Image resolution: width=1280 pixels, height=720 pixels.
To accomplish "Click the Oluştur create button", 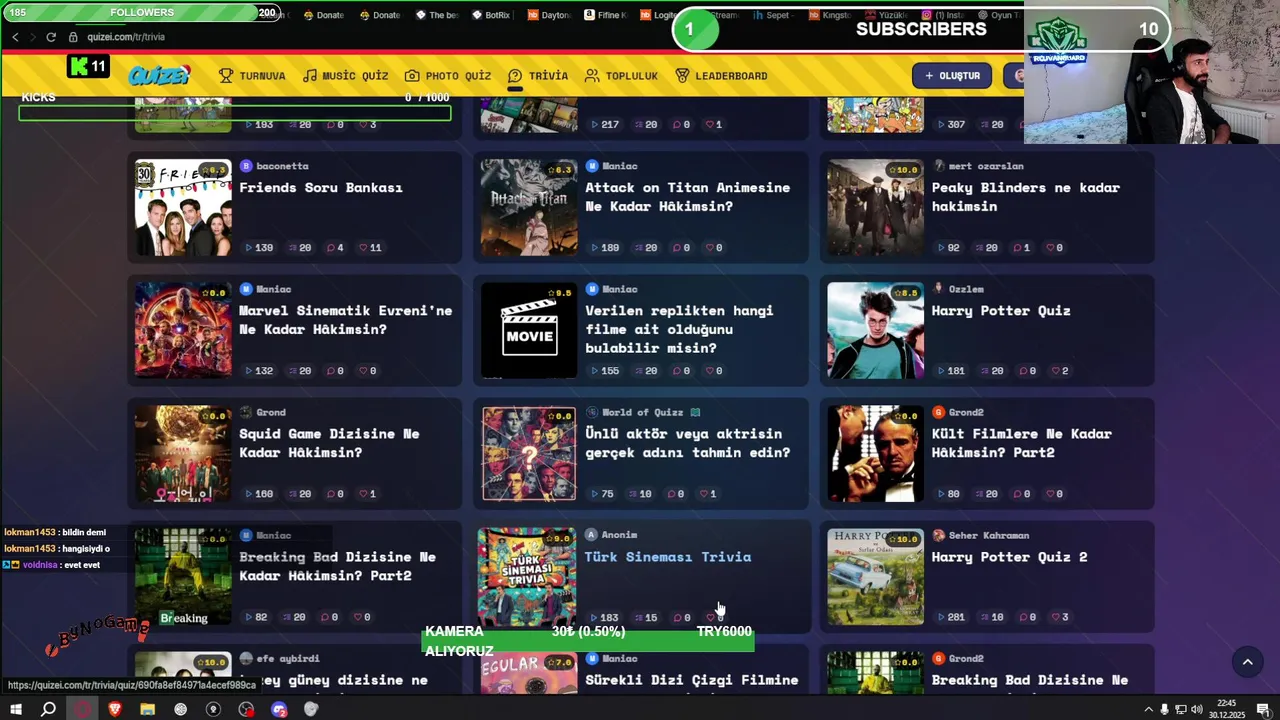I will tap(952, 76).
